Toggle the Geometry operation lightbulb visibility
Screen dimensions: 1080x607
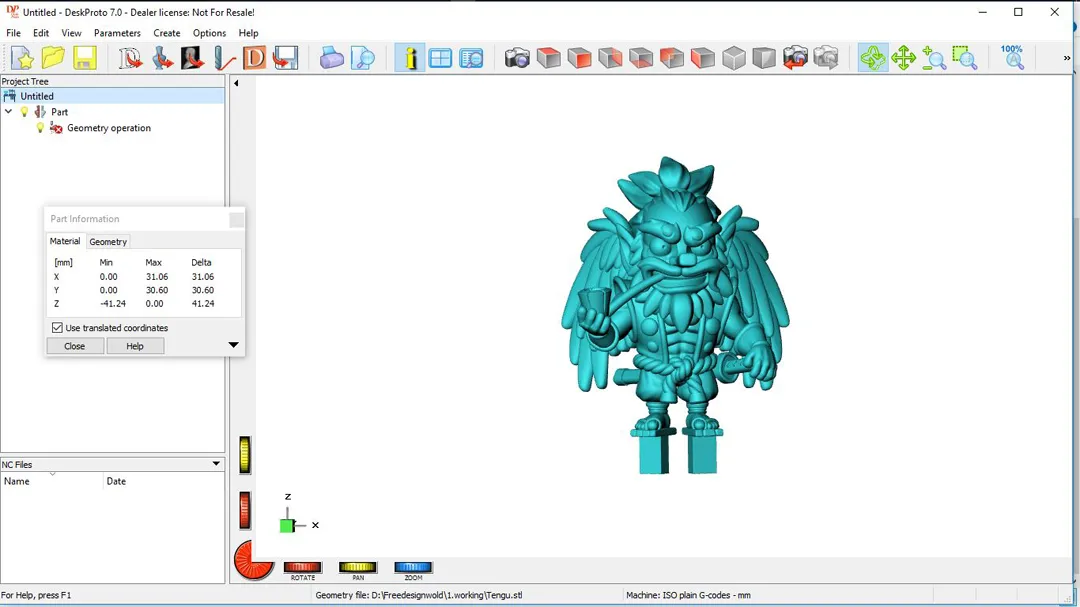click(x=40, y=128)
